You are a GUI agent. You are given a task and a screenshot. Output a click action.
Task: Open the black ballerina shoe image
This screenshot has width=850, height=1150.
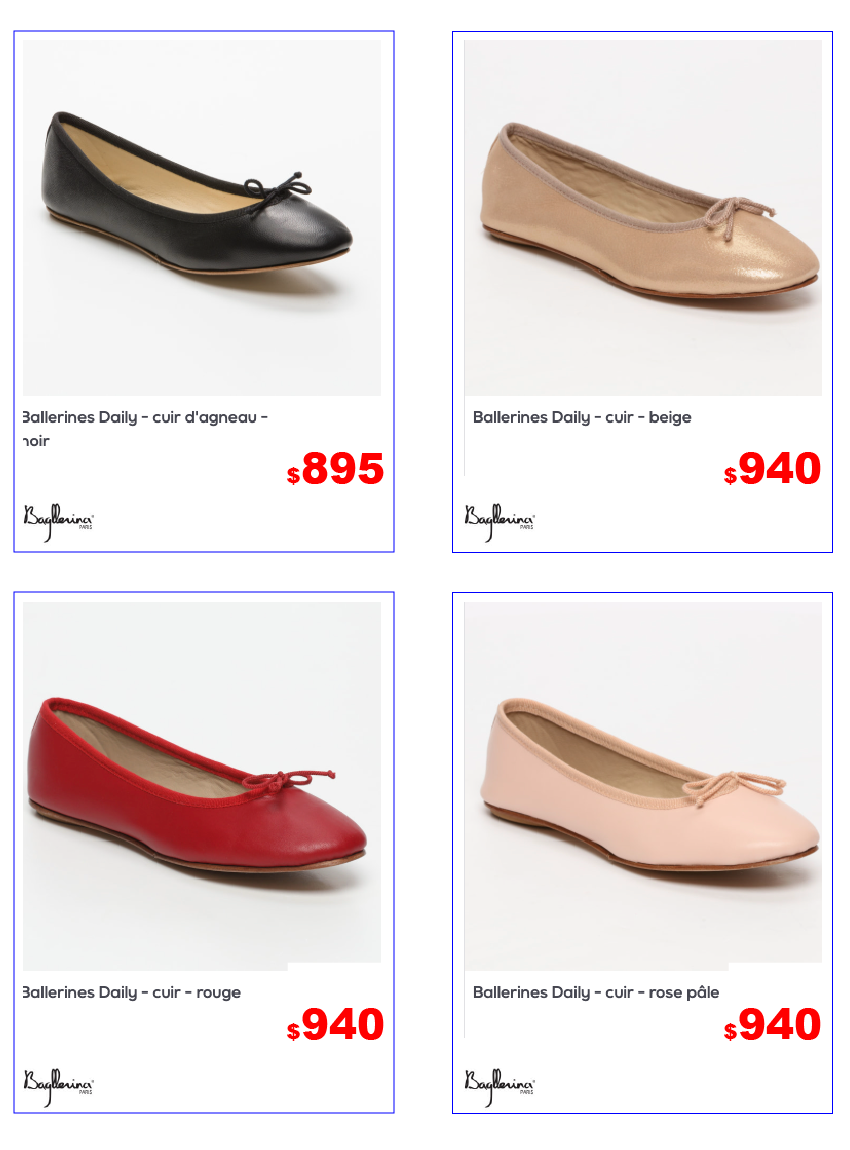202,218
